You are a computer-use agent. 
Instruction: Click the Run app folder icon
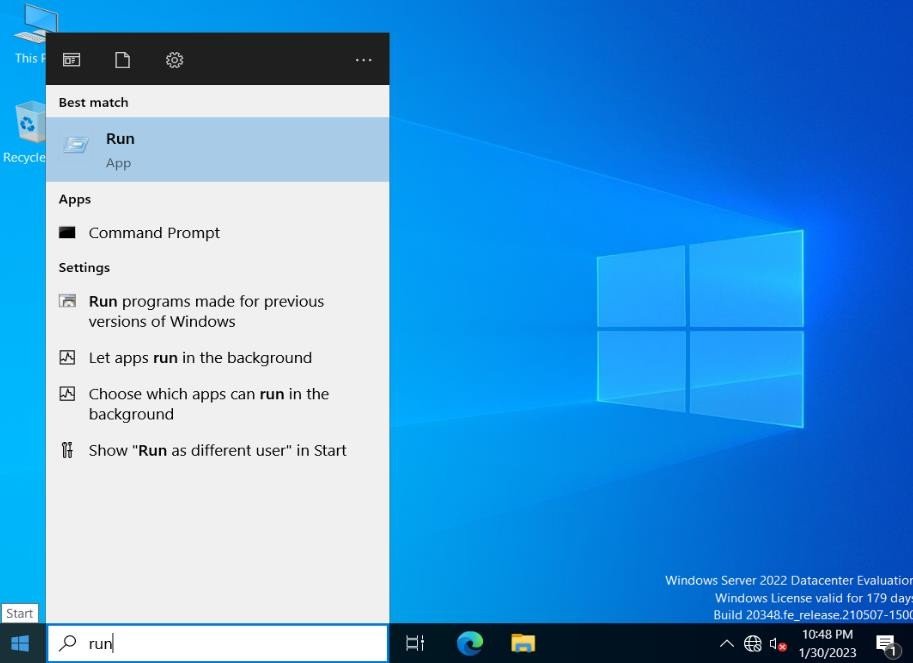click(x=76, y=144)
